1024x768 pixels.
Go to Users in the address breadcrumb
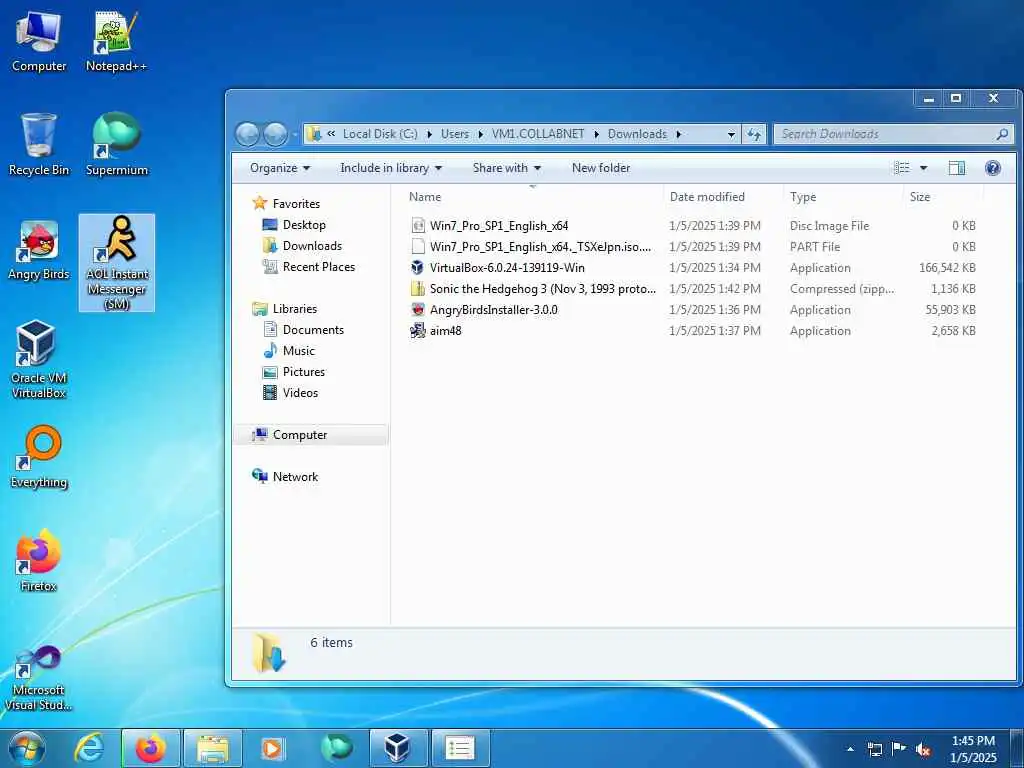click(x=455, y=134)
